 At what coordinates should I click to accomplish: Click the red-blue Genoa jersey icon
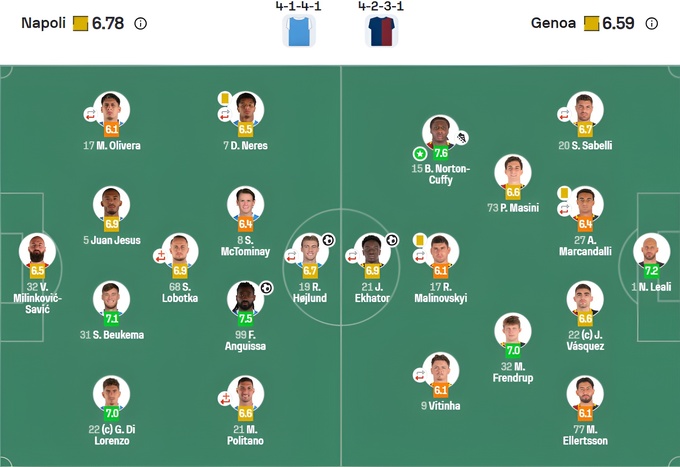click(x=382, y=29)
